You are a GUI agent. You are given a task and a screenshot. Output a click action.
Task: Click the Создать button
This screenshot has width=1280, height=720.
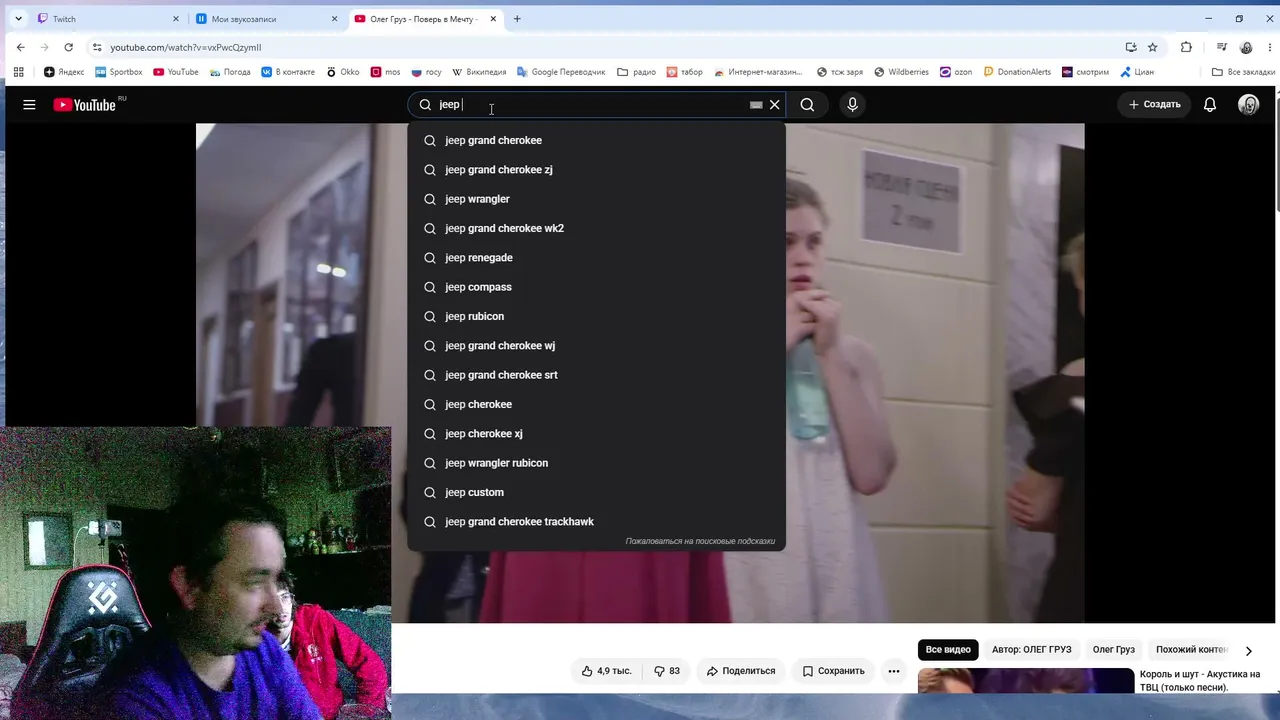click(1154, 105)
